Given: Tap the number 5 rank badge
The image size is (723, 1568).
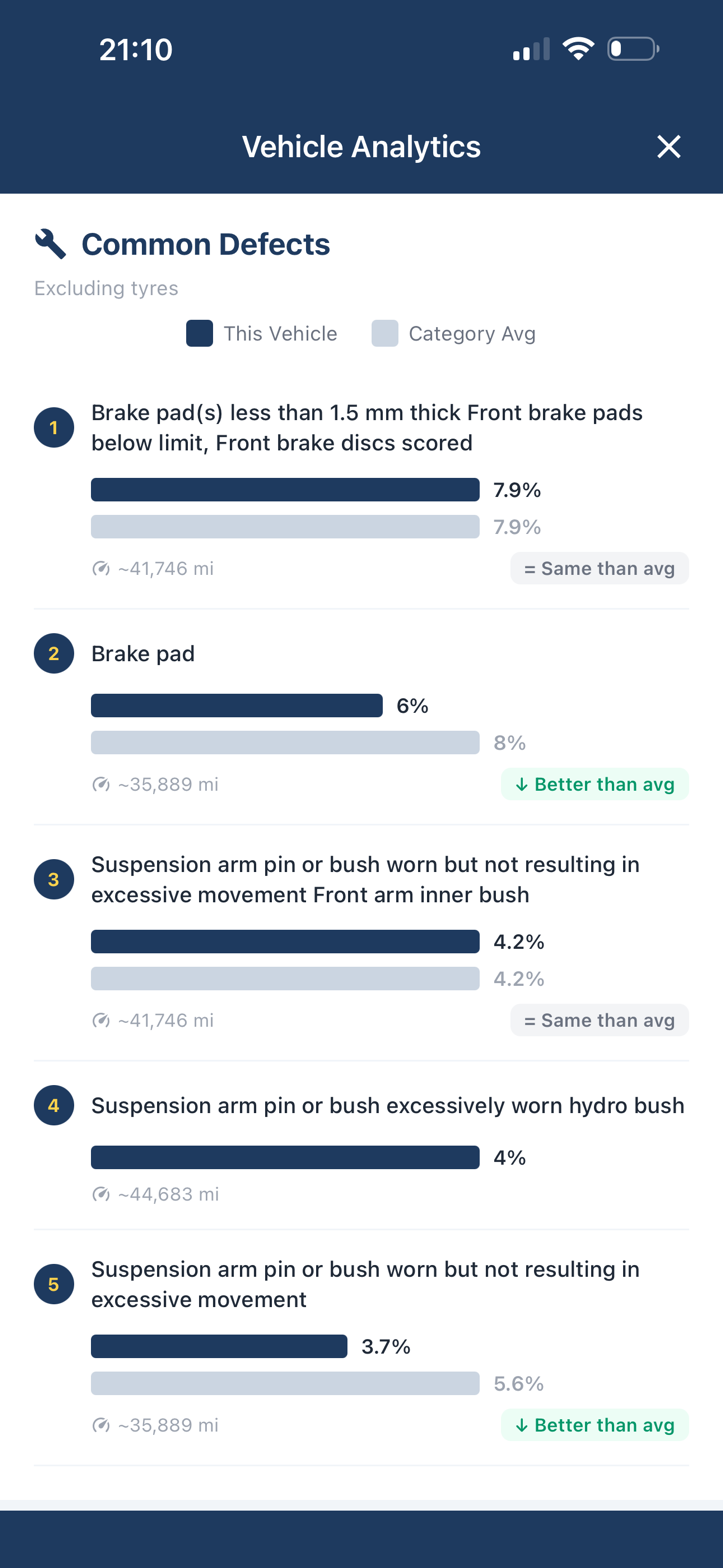Looking at the screenshot, I should [x=53, y=1285].
